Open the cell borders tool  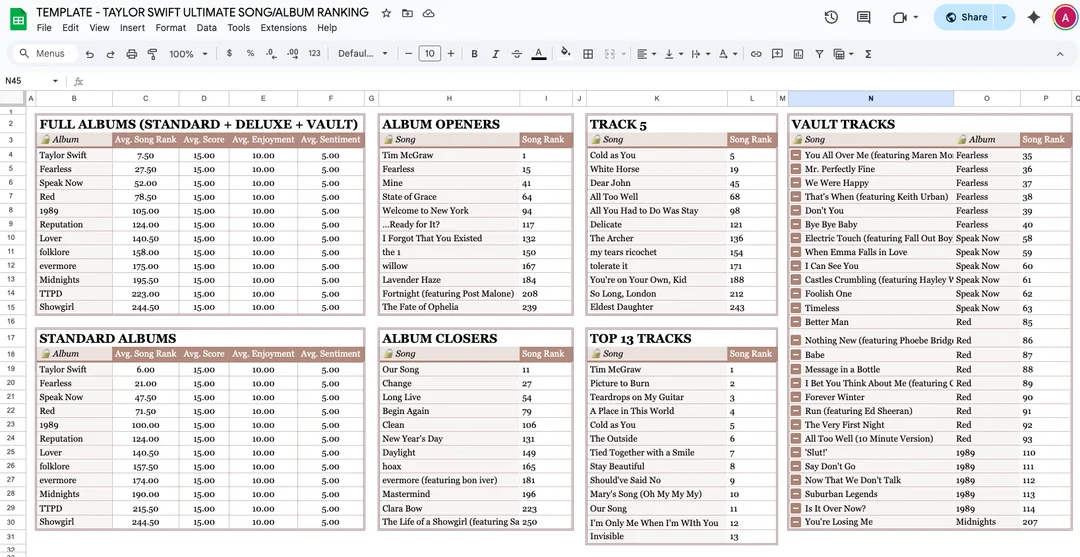coord(589,54)
